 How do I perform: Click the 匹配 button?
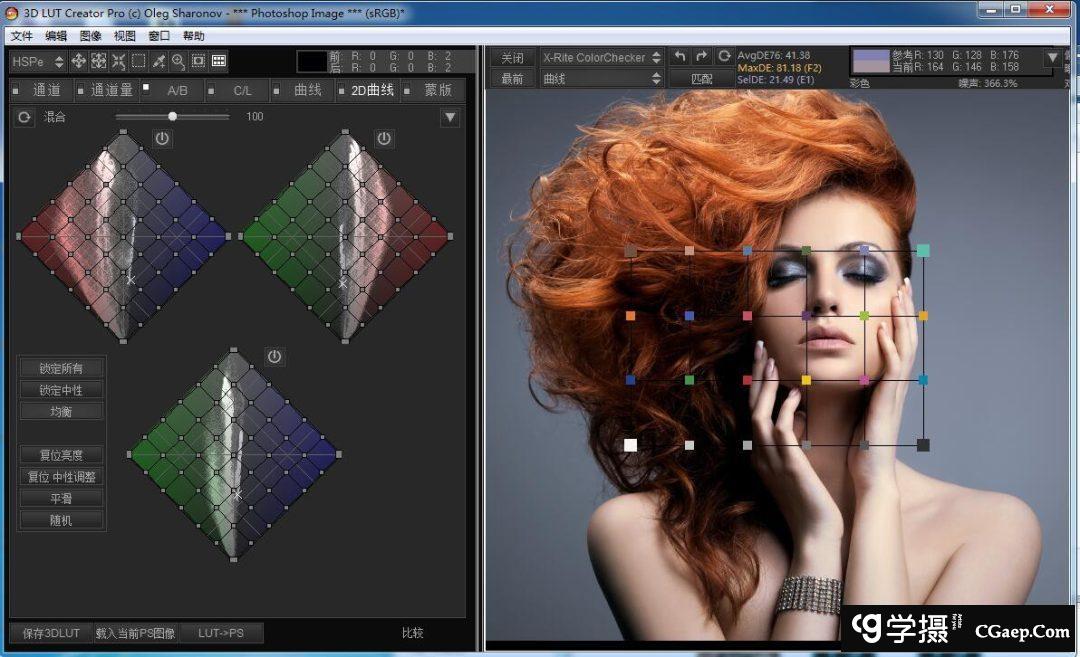703,78
